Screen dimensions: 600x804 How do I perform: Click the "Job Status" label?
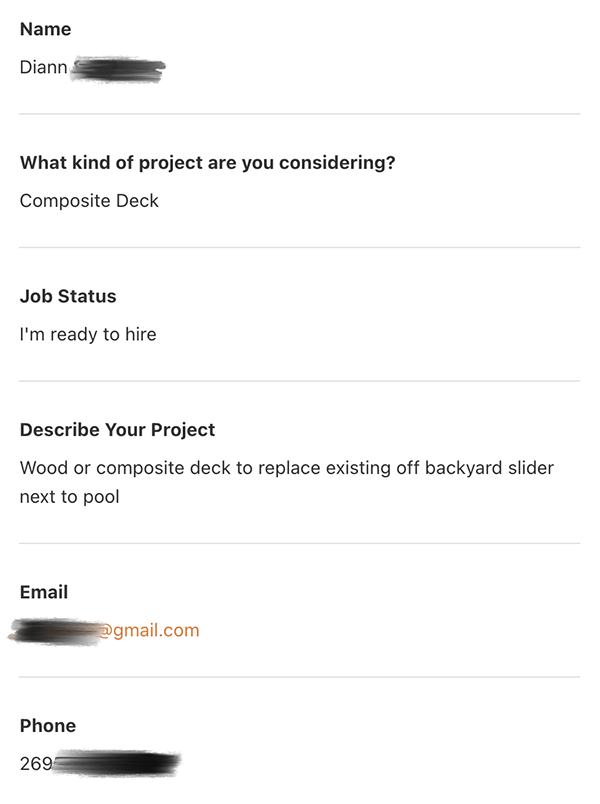pos(68,296)
